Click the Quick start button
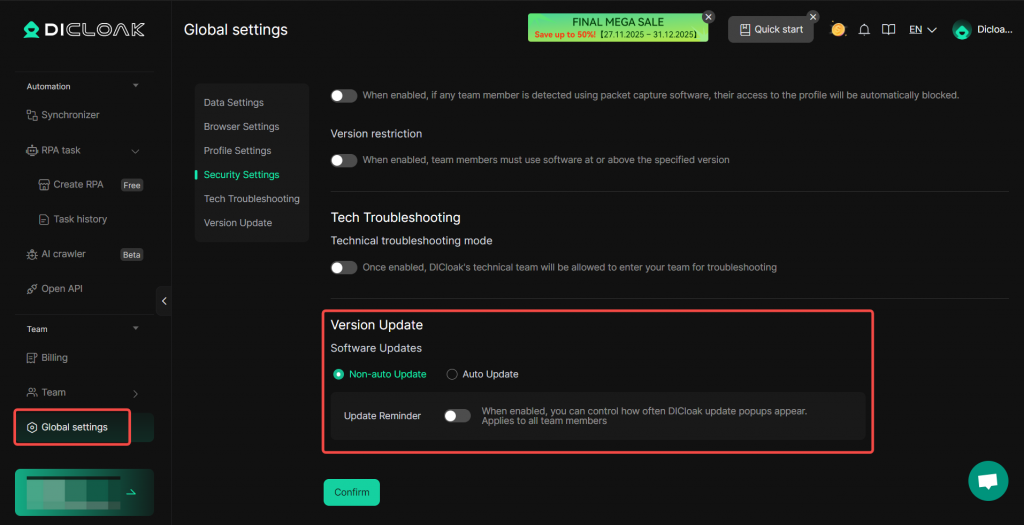Image resolution: width=1024 pixels, height=525 pixels. (770, 30)
